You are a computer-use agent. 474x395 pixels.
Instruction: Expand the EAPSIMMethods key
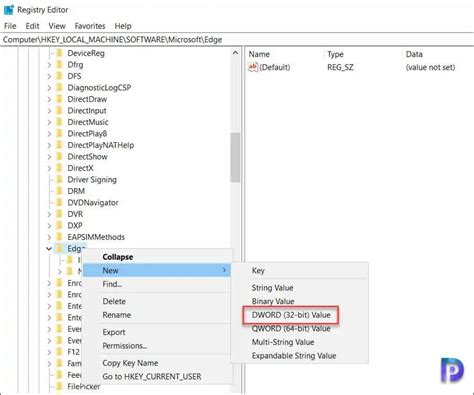[x=49, y=237]
